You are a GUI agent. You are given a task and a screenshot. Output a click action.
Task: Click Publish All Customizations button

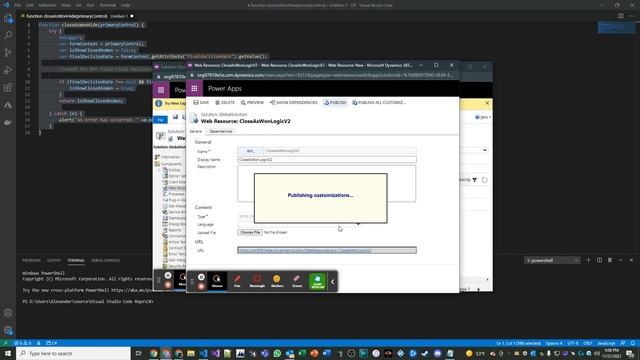tap(379, 102)
